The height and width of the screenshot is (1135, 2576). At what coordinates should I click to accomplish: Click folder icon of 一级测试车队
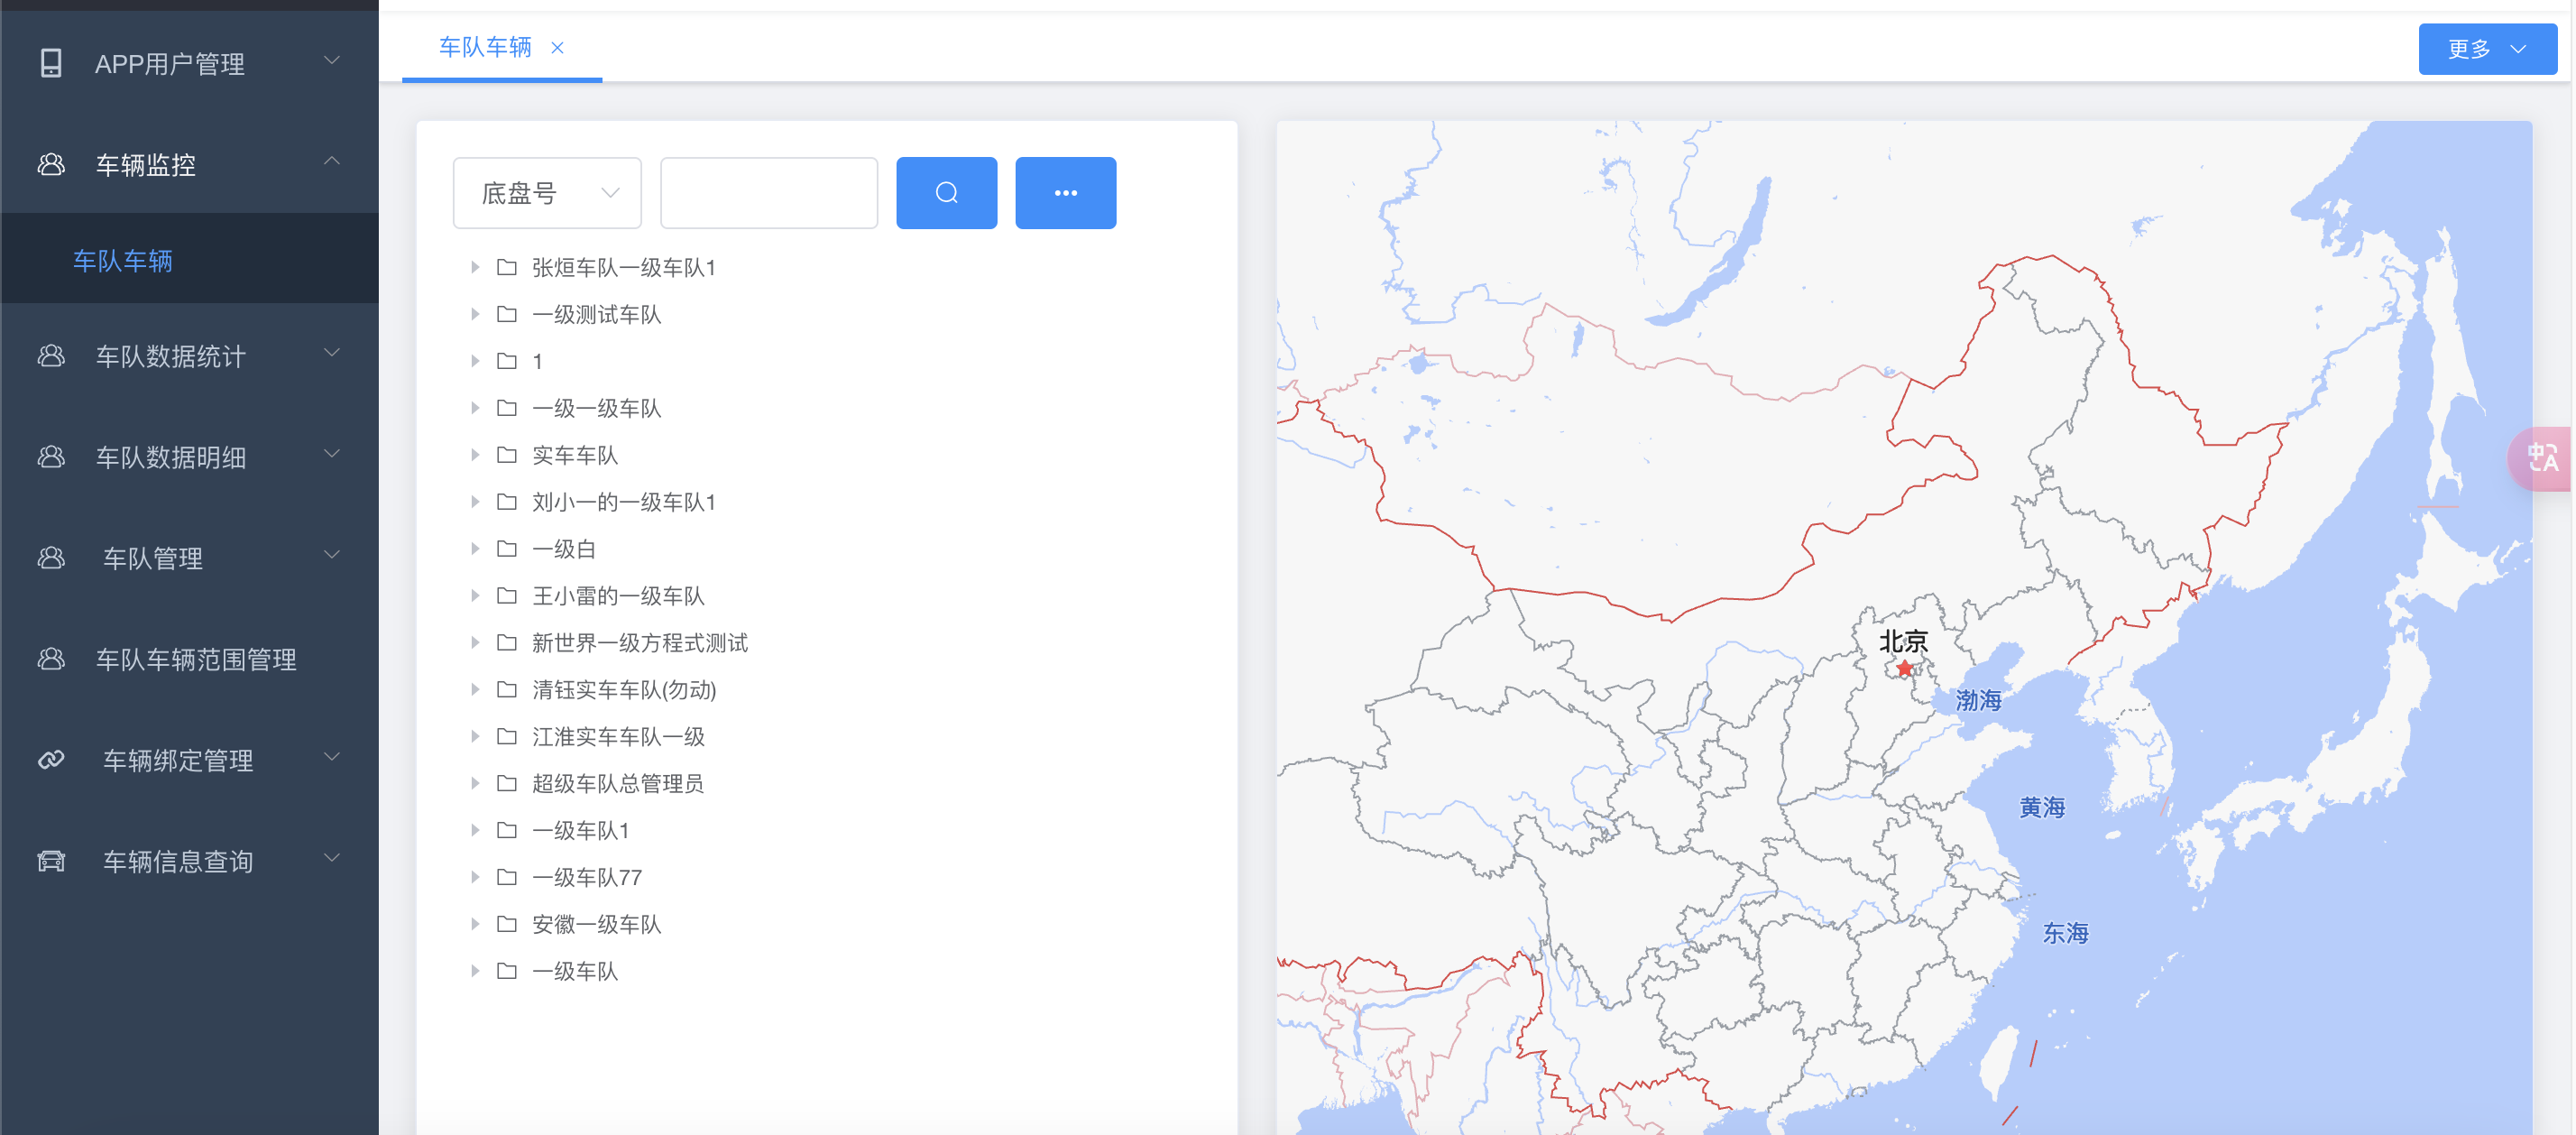coord(507,314)
